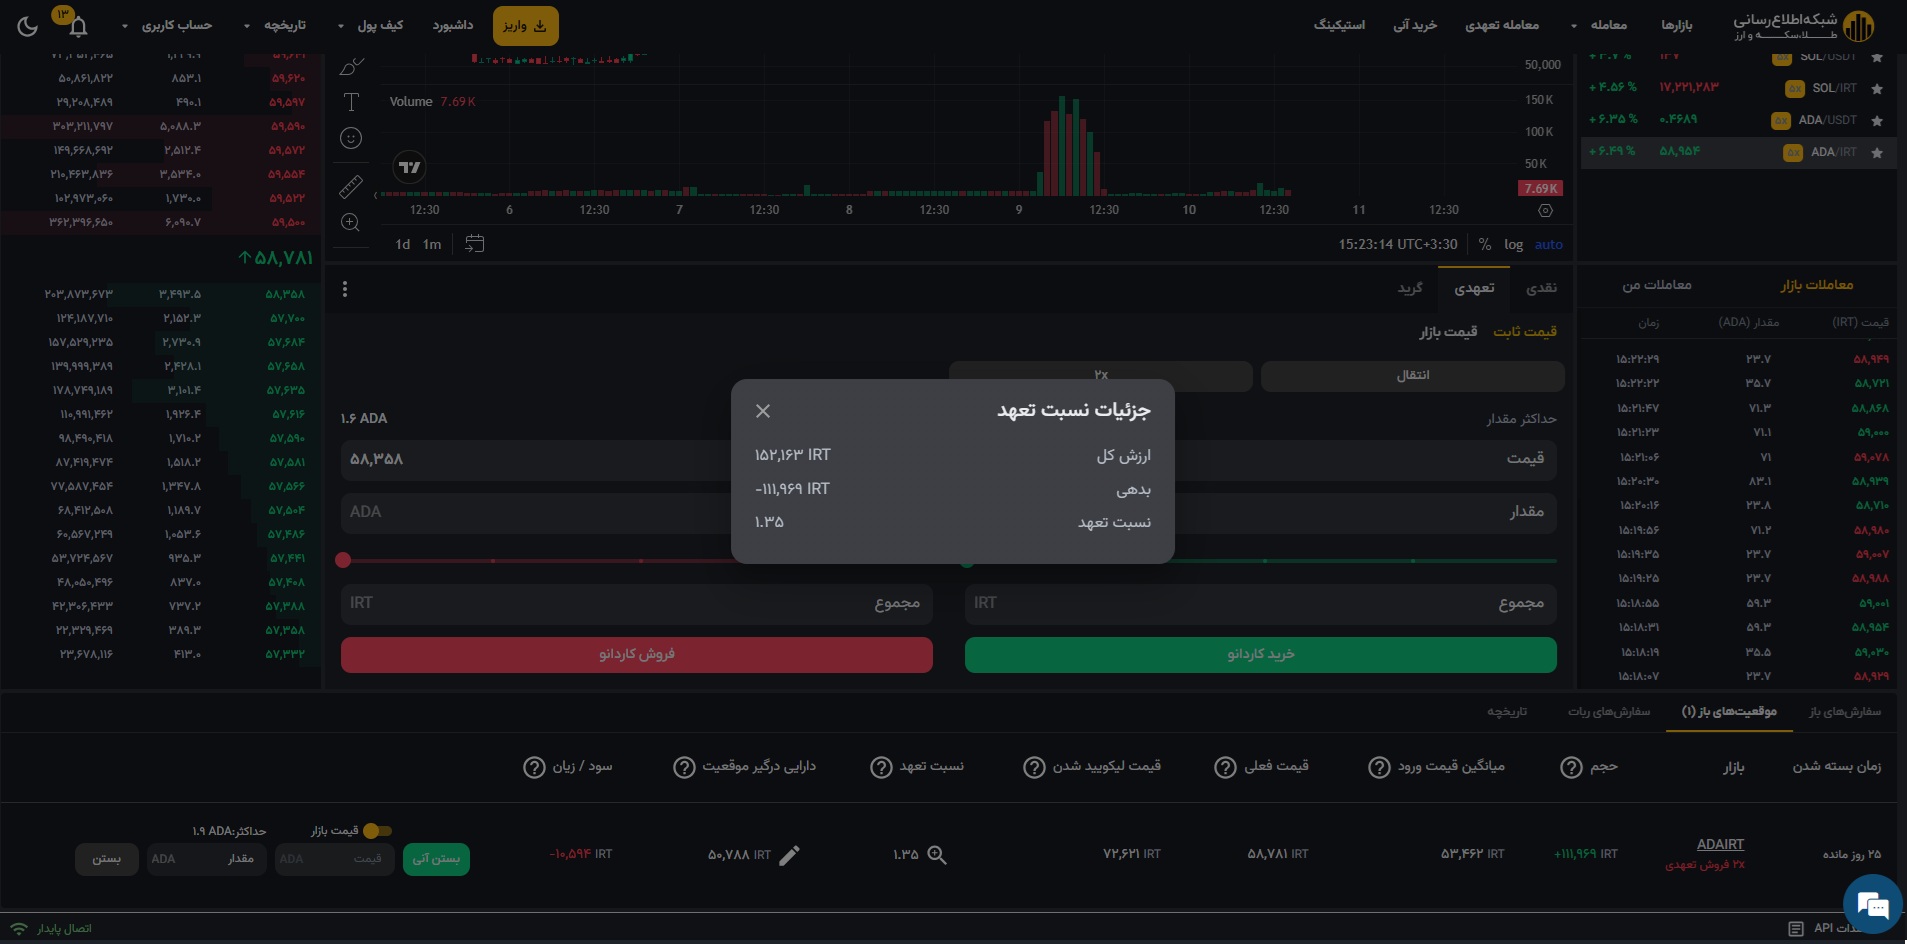Click the help icon beside قیمت لیکویید شدن

(1034, 767)
